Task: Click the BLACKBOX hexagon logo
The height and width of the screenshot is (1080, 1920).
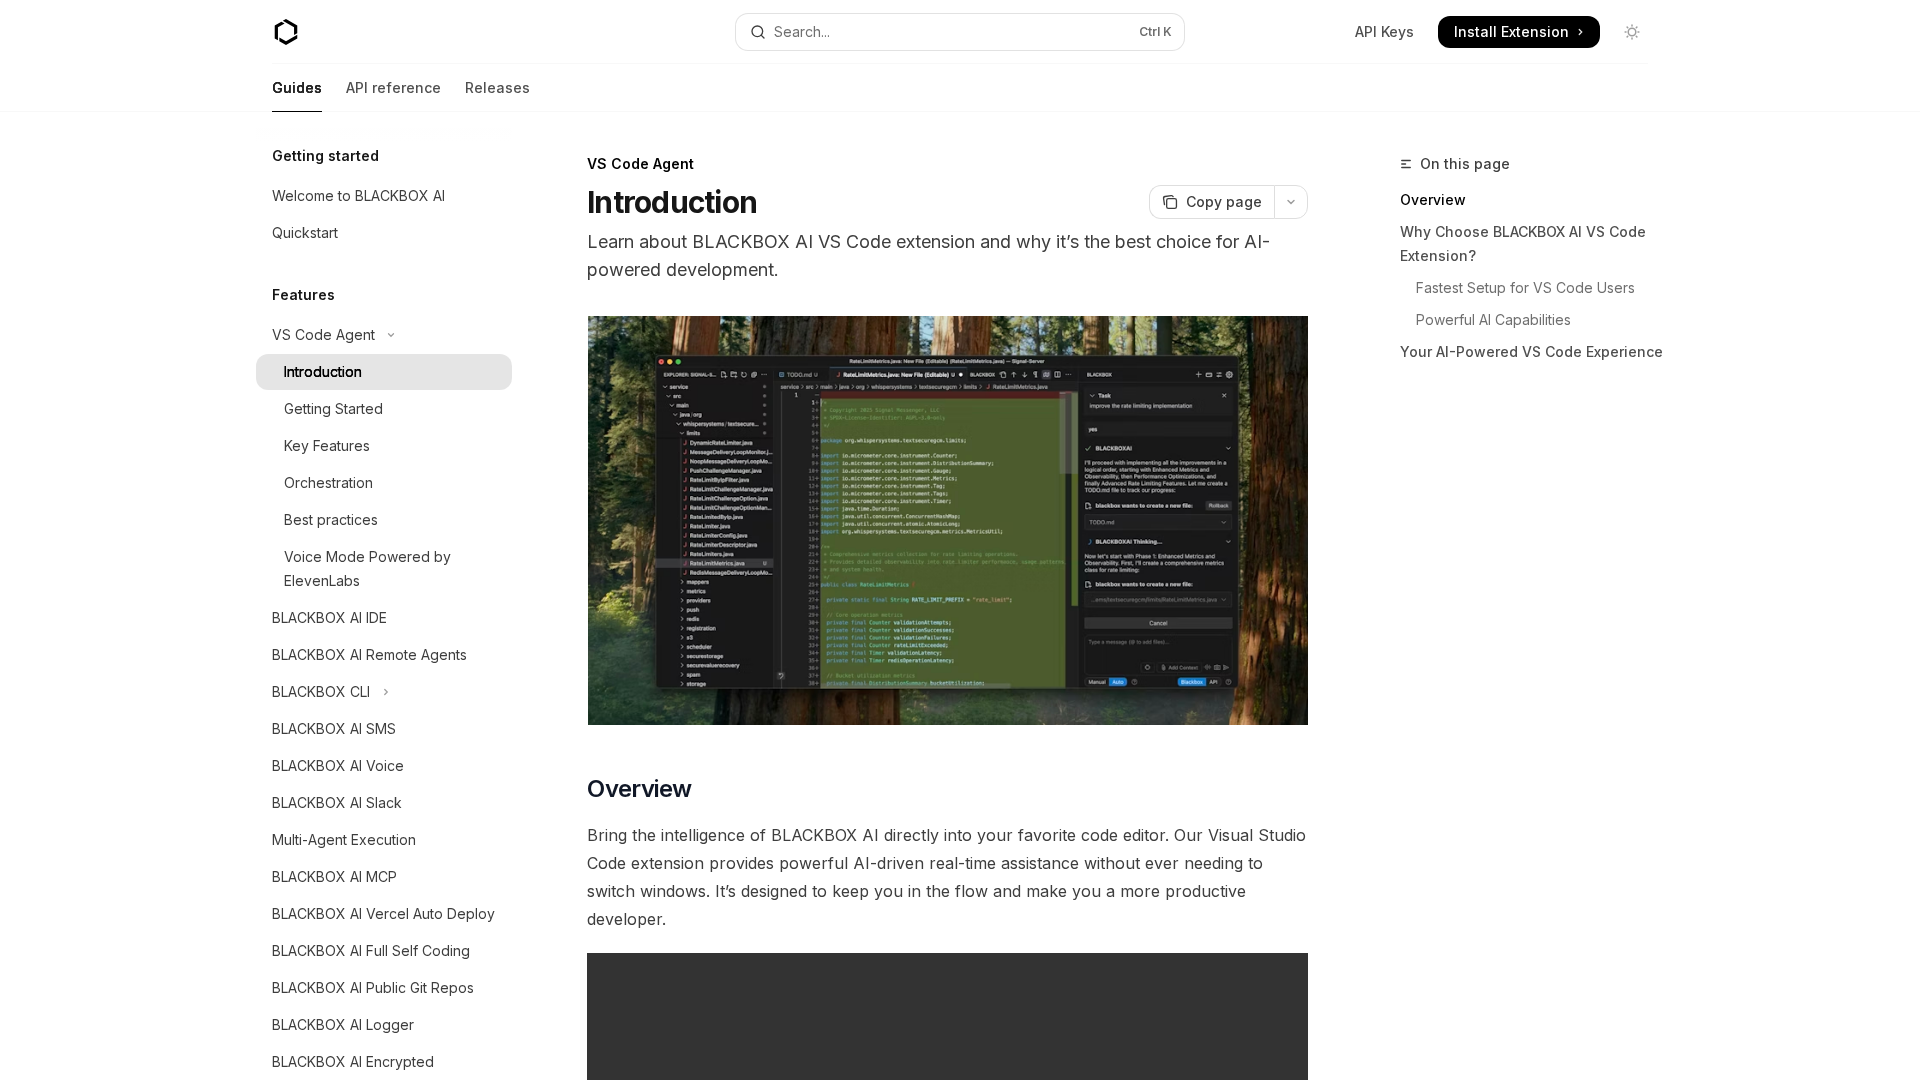Action: (x=286, y=32)
